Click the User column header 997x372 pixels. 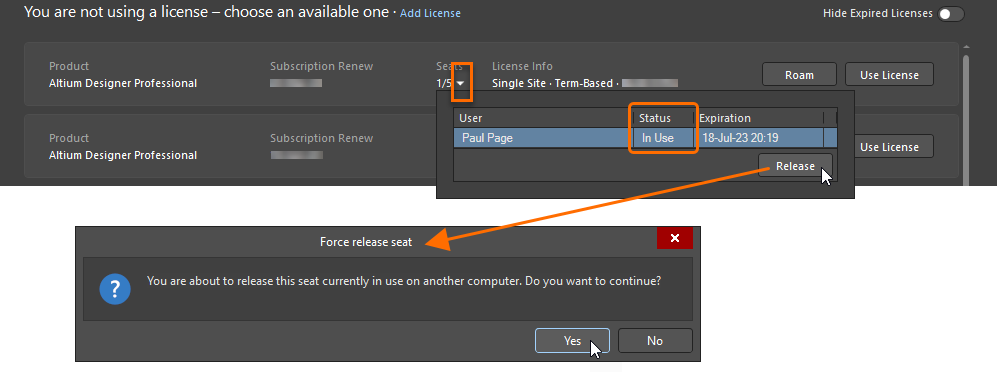coord(544,118)
